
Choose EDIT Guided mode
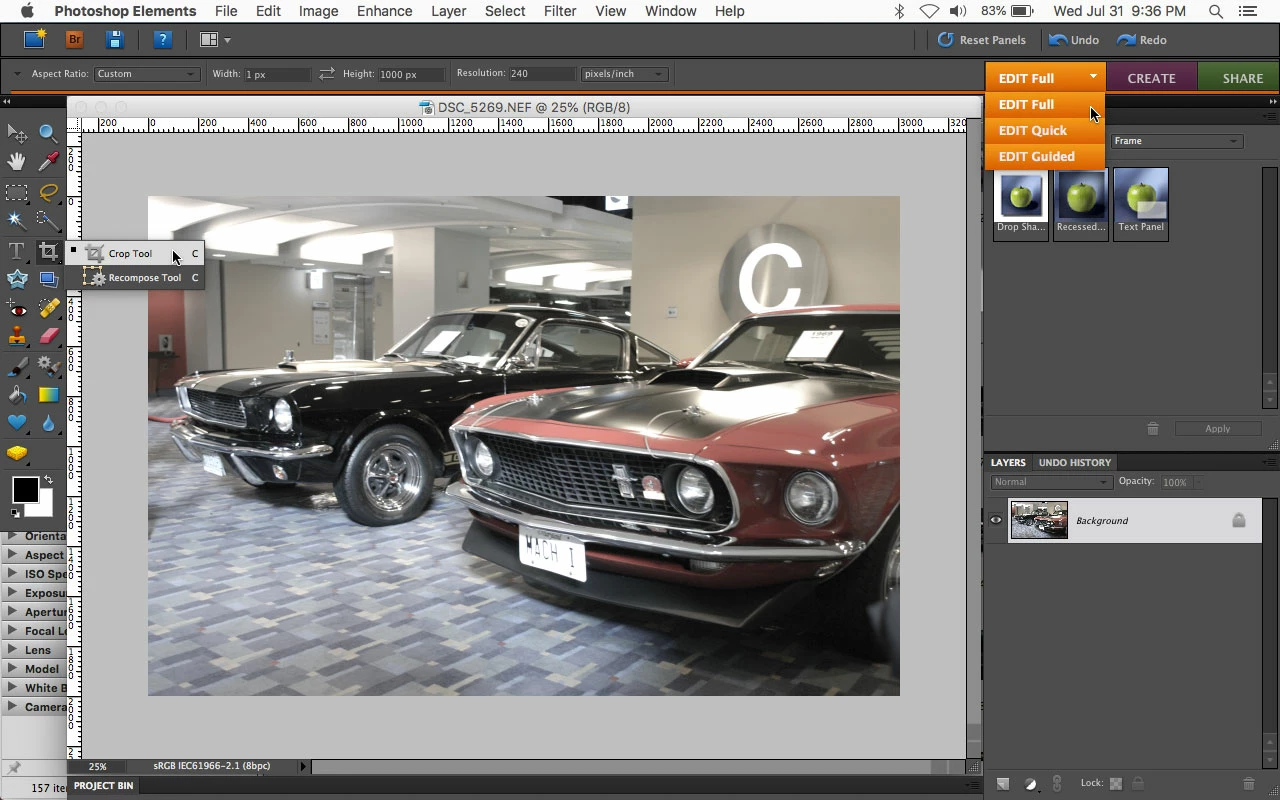(x=1044, y=156)
